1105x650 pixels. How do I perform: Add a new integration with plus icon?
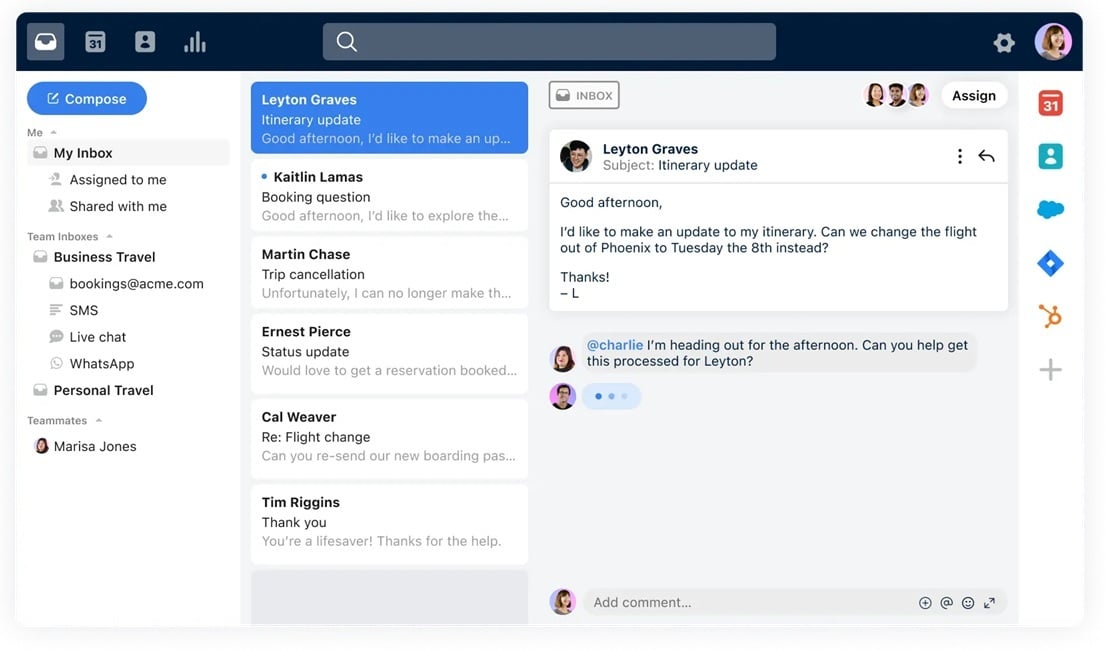tap(1050, 370)
